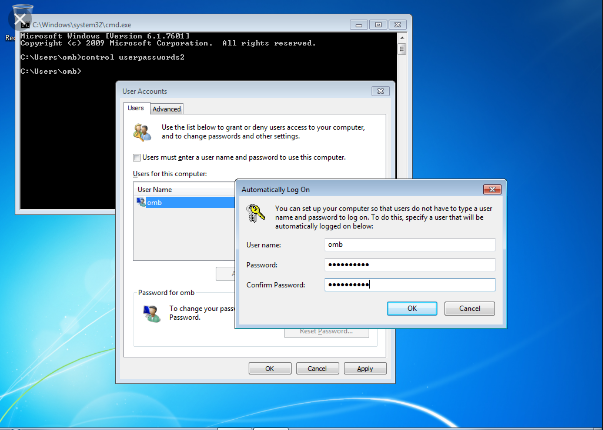Click the Confirm Password input field
The width and height of the screenshot is (603, 430).
(410, 285)
